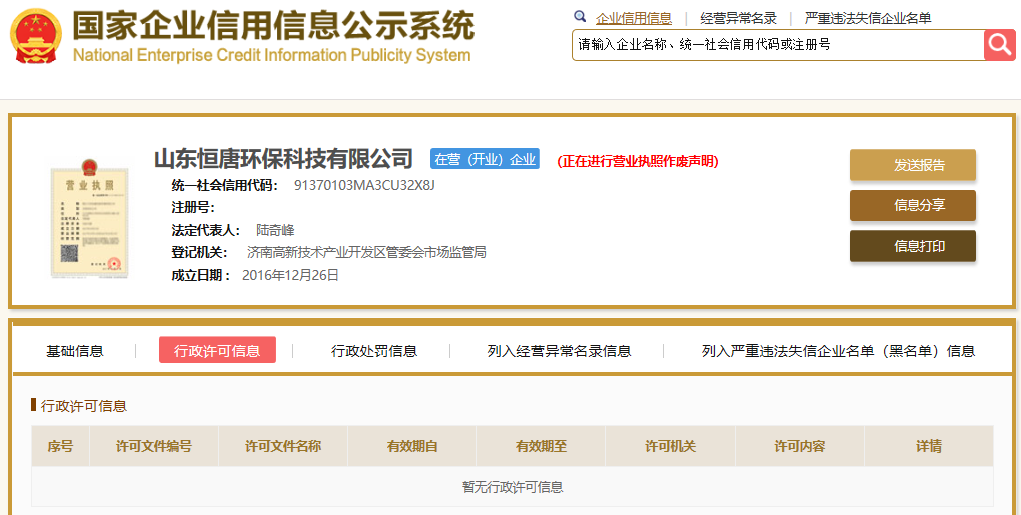Click the 许可内容 column header
Image resolution: width=1021 pixels, height=515 pixels.
[x=800, y=446]
